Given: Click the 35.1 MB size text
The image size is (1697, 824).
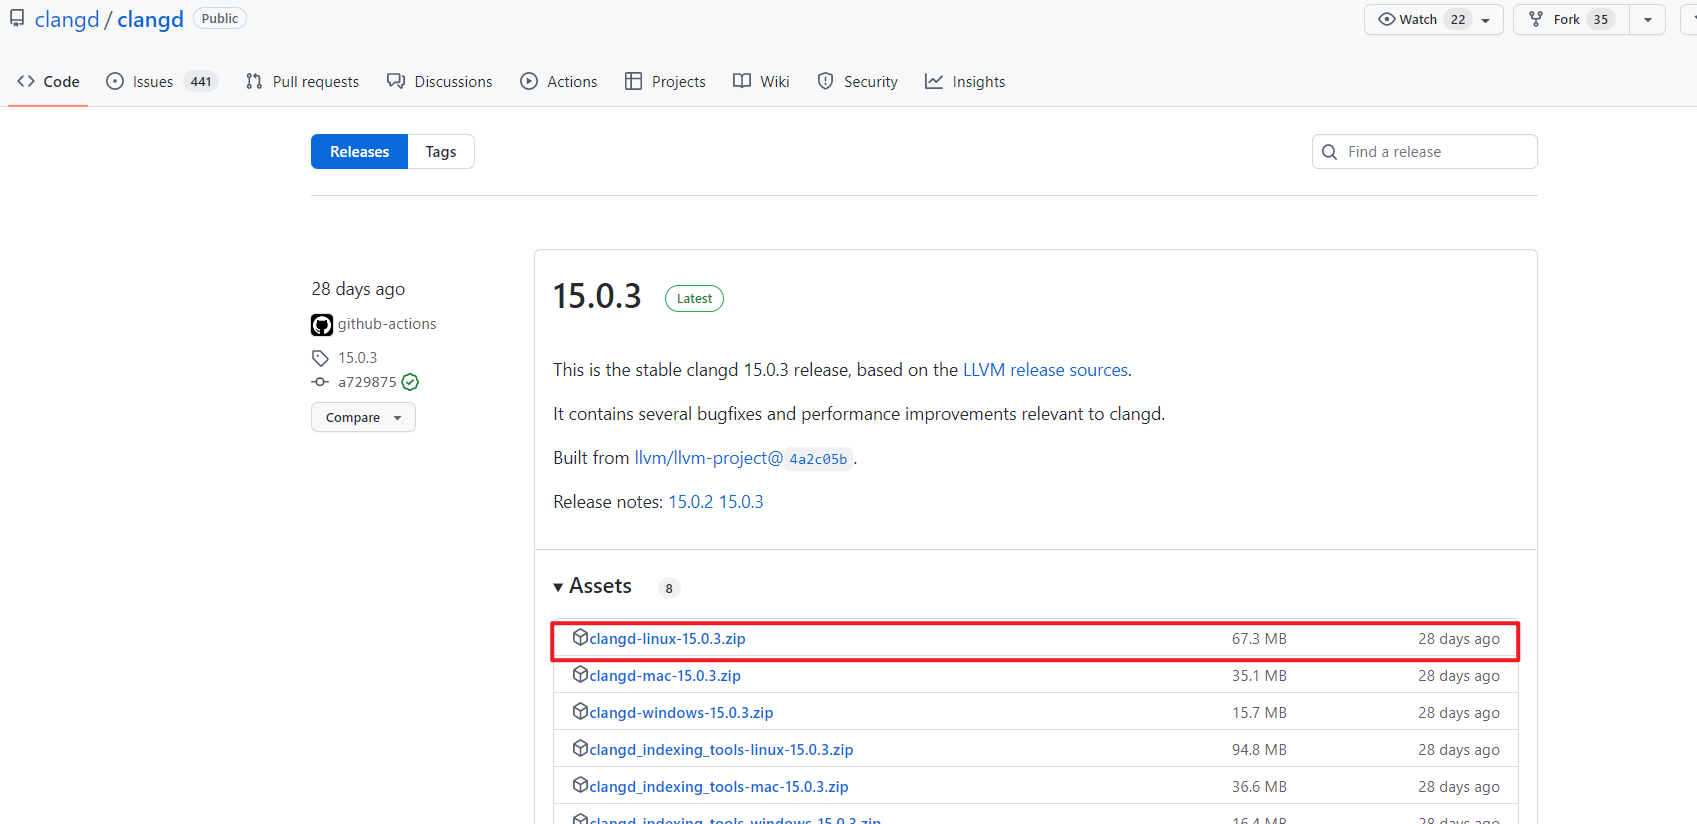Looking at the screenshot, I should pos(1259,676).
